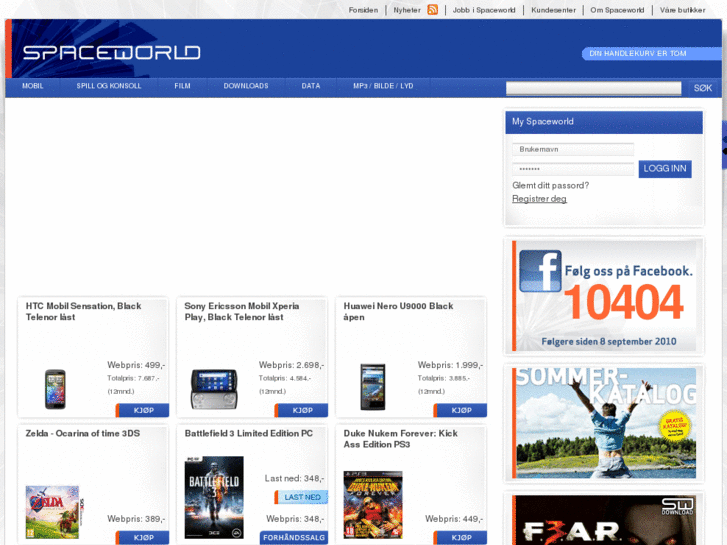Open the F.E.A.R. download banner
The image size is (727, 545).
604,520
